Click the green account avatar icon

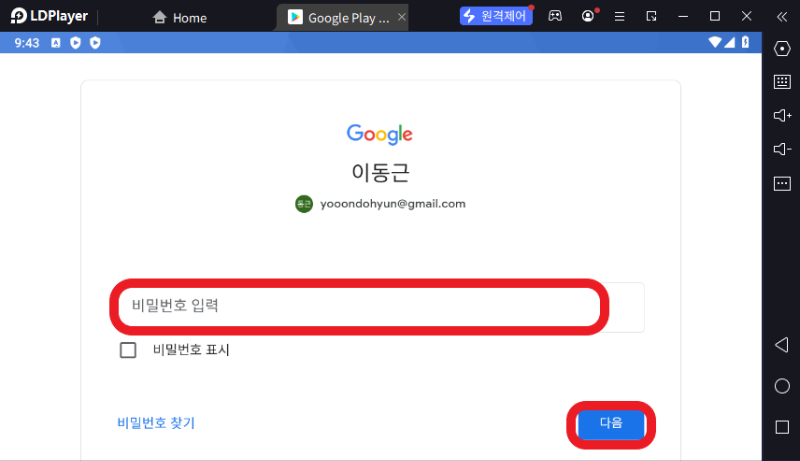(304, 204)
